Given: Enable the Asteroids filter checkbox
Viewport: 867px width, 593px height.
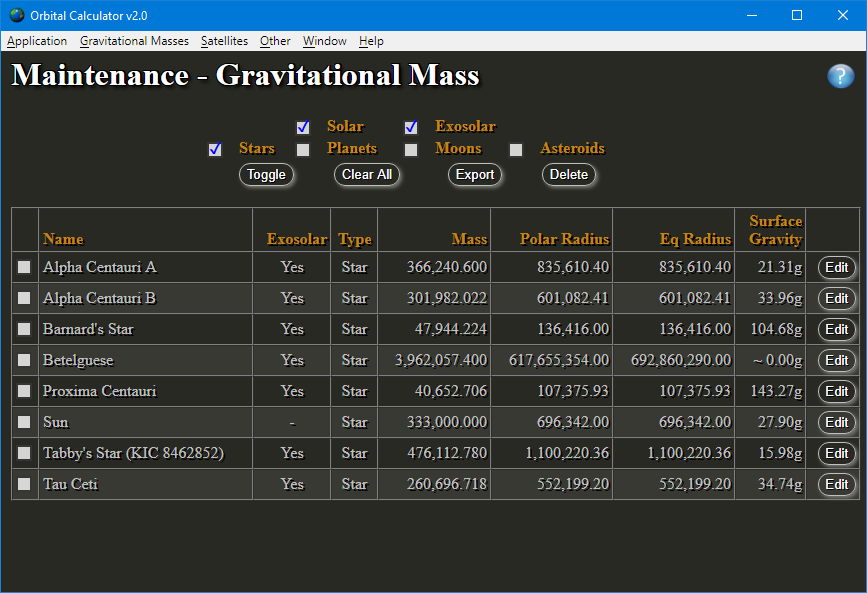Looking at the screenshot, I should (x=516, y=149).
